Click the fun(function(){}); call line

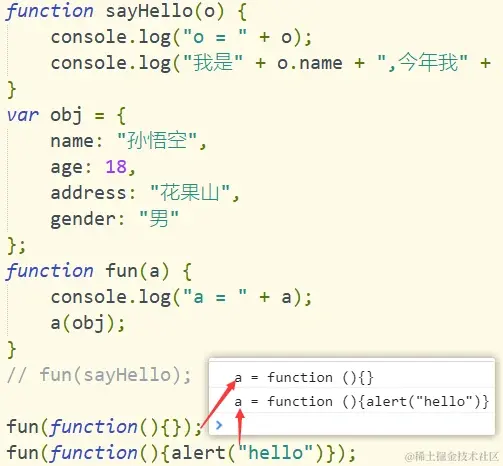pyautogui.click(x=104, y=427)
